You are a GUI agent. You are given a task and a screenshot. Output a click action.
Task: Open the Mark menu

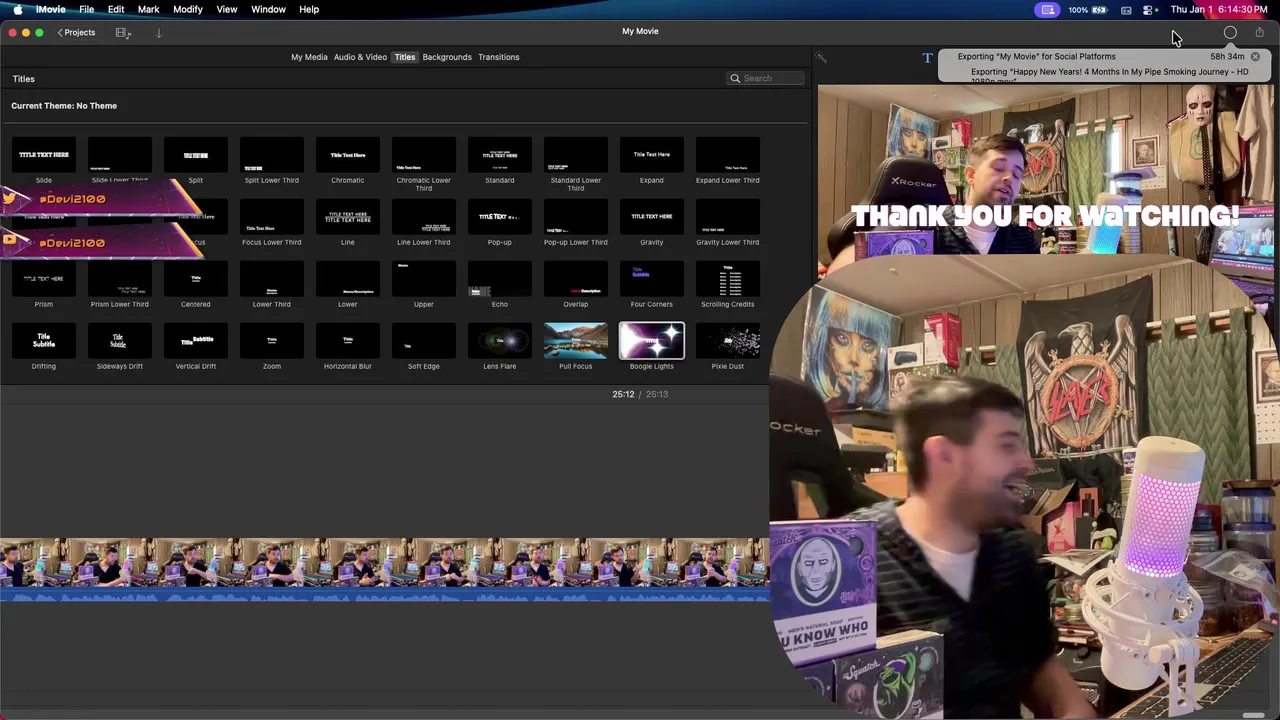(x=148, y=9)
